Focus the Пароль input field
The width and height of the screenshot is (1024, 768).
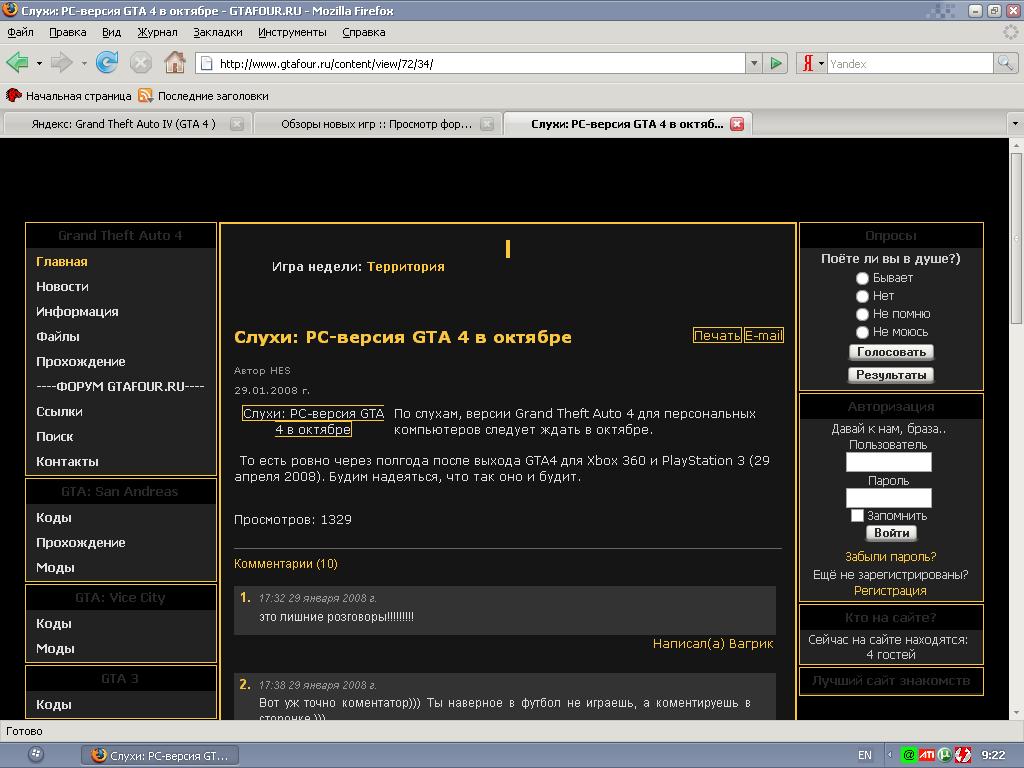(x=889, y=498)
